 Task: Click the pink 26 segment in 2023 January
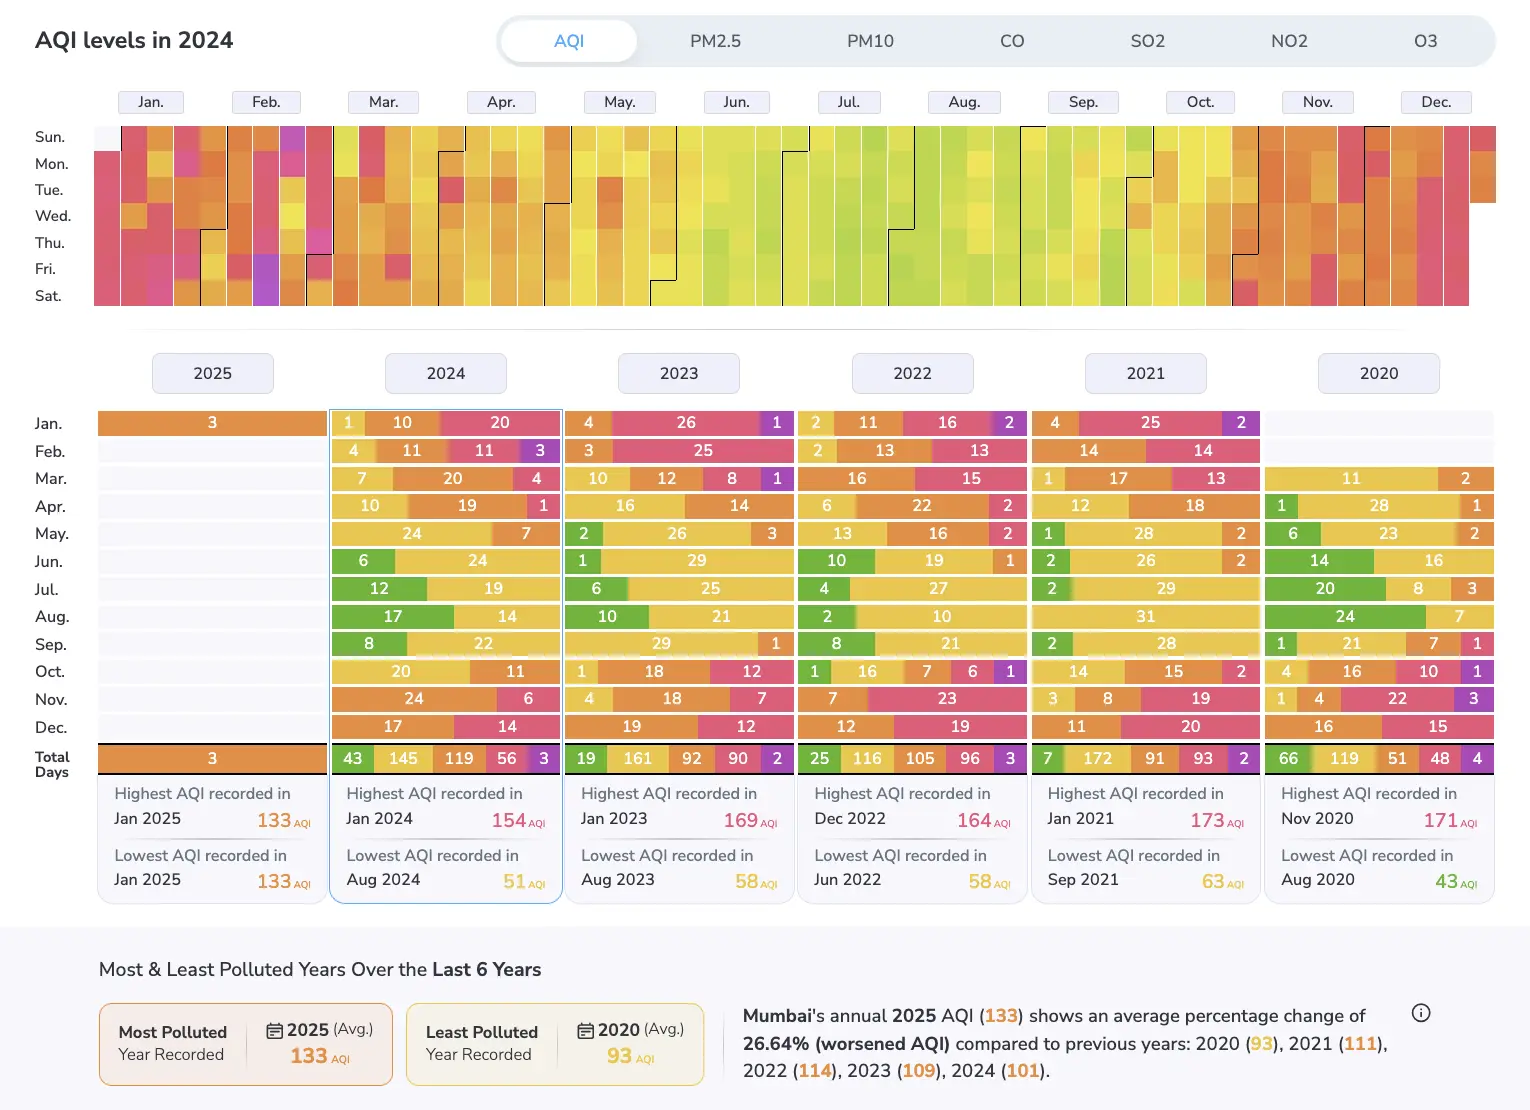686,423
